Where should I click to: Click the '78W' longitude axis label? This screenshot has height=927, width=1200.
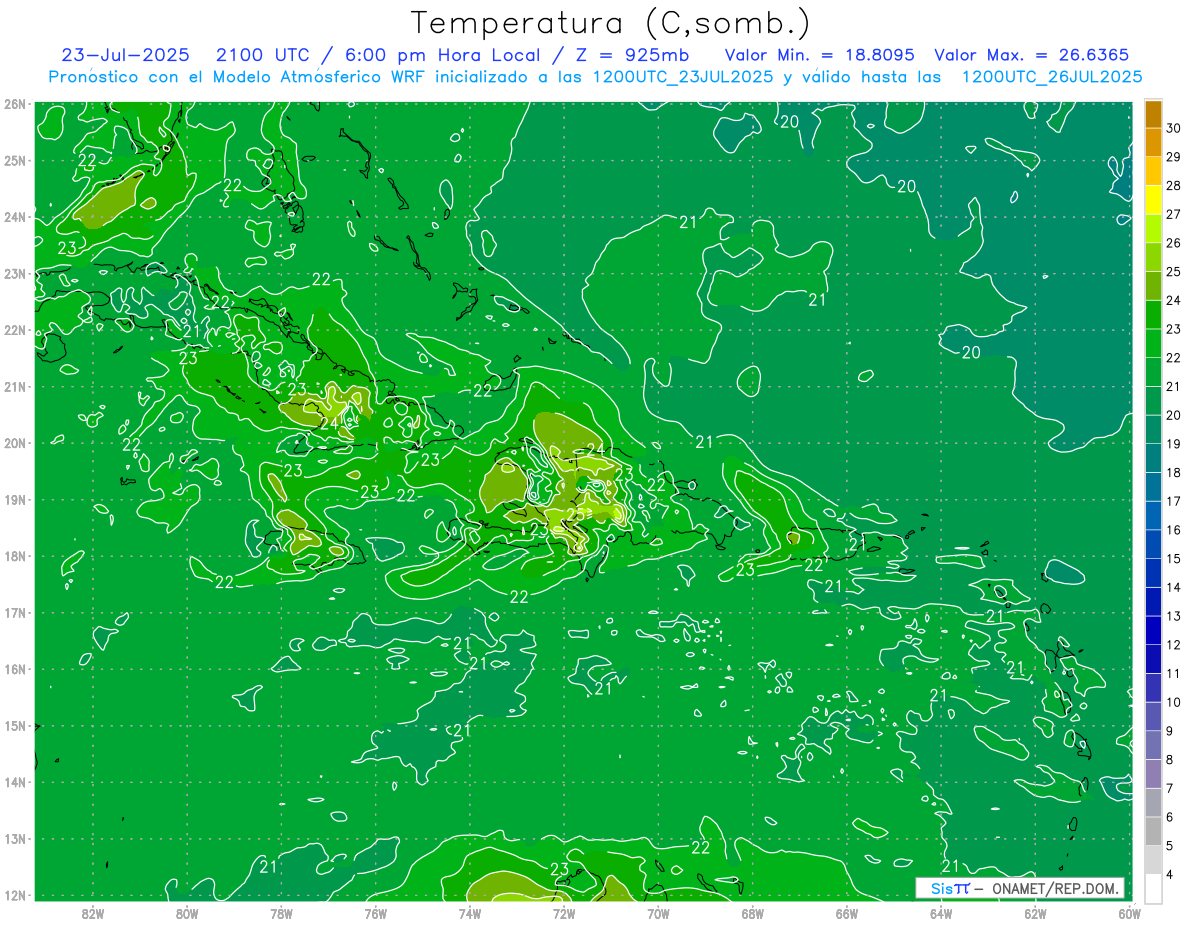(x=281, y=913)
